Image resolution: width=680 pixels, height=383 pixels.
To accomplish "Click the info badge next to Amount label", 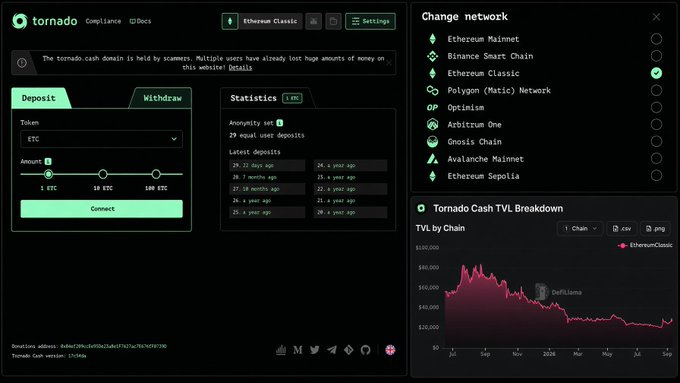I will pos(48,161).
